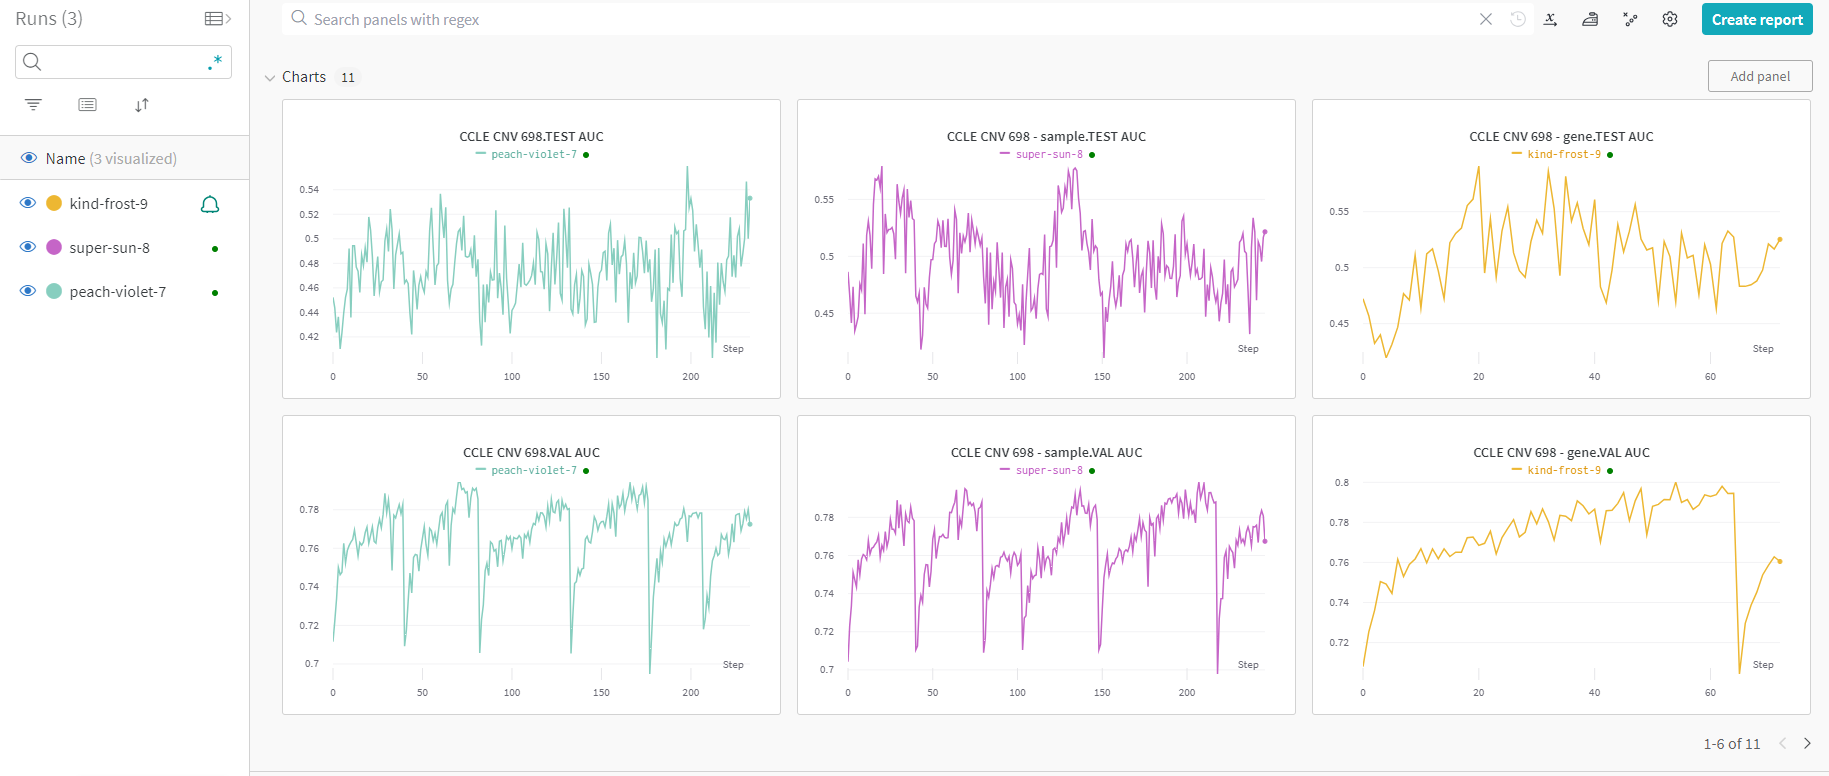Click the green status dot of super-sun-8

pyautogui.click(x=215, y=248)
